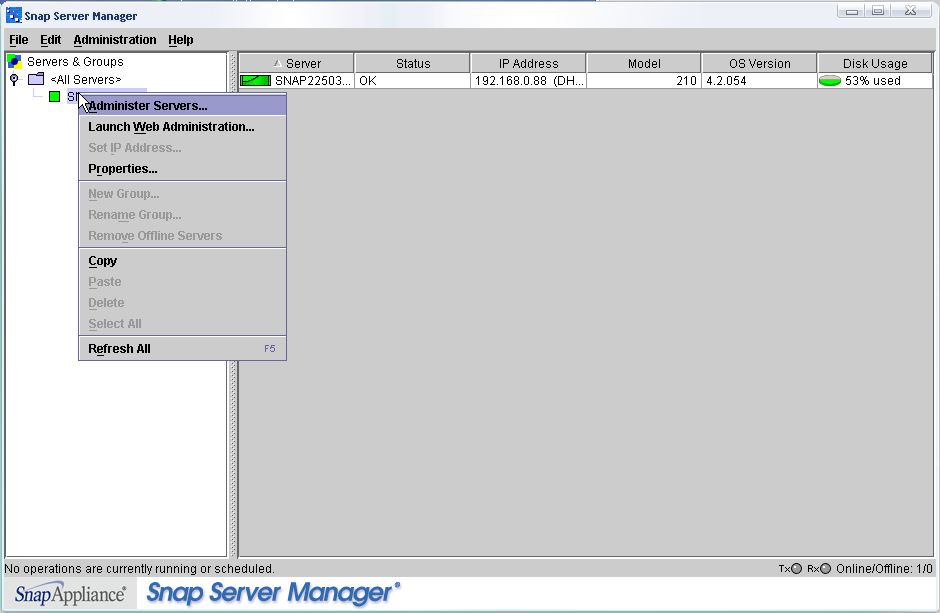
Task: Click Refresh All in context menu
Action: [182, 349]
